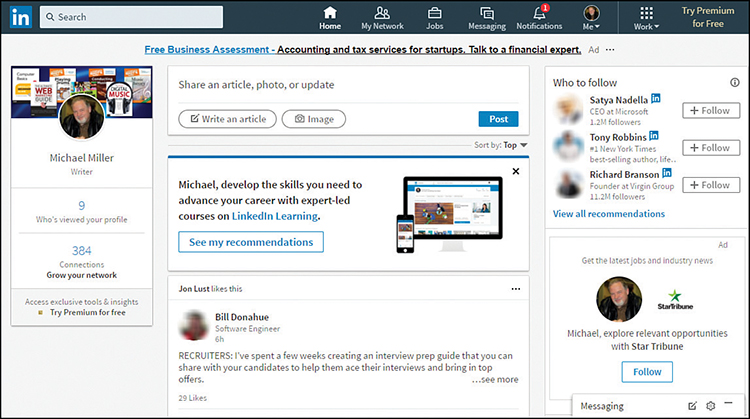Click Share an article, photo, or update box
Screen dimensions: 750x419
coord(348,85)
